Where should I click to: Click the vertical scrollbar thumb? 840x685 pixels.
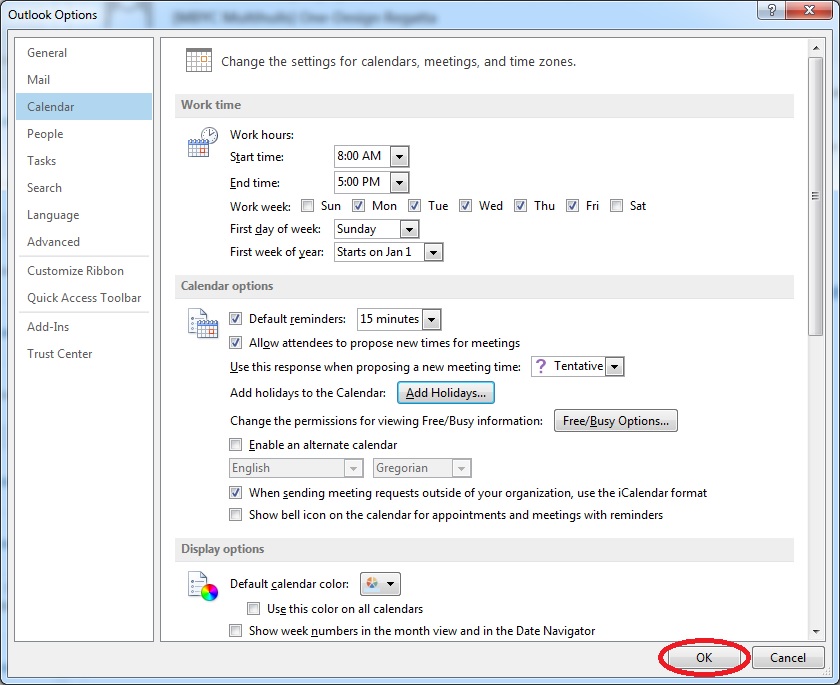816,196
